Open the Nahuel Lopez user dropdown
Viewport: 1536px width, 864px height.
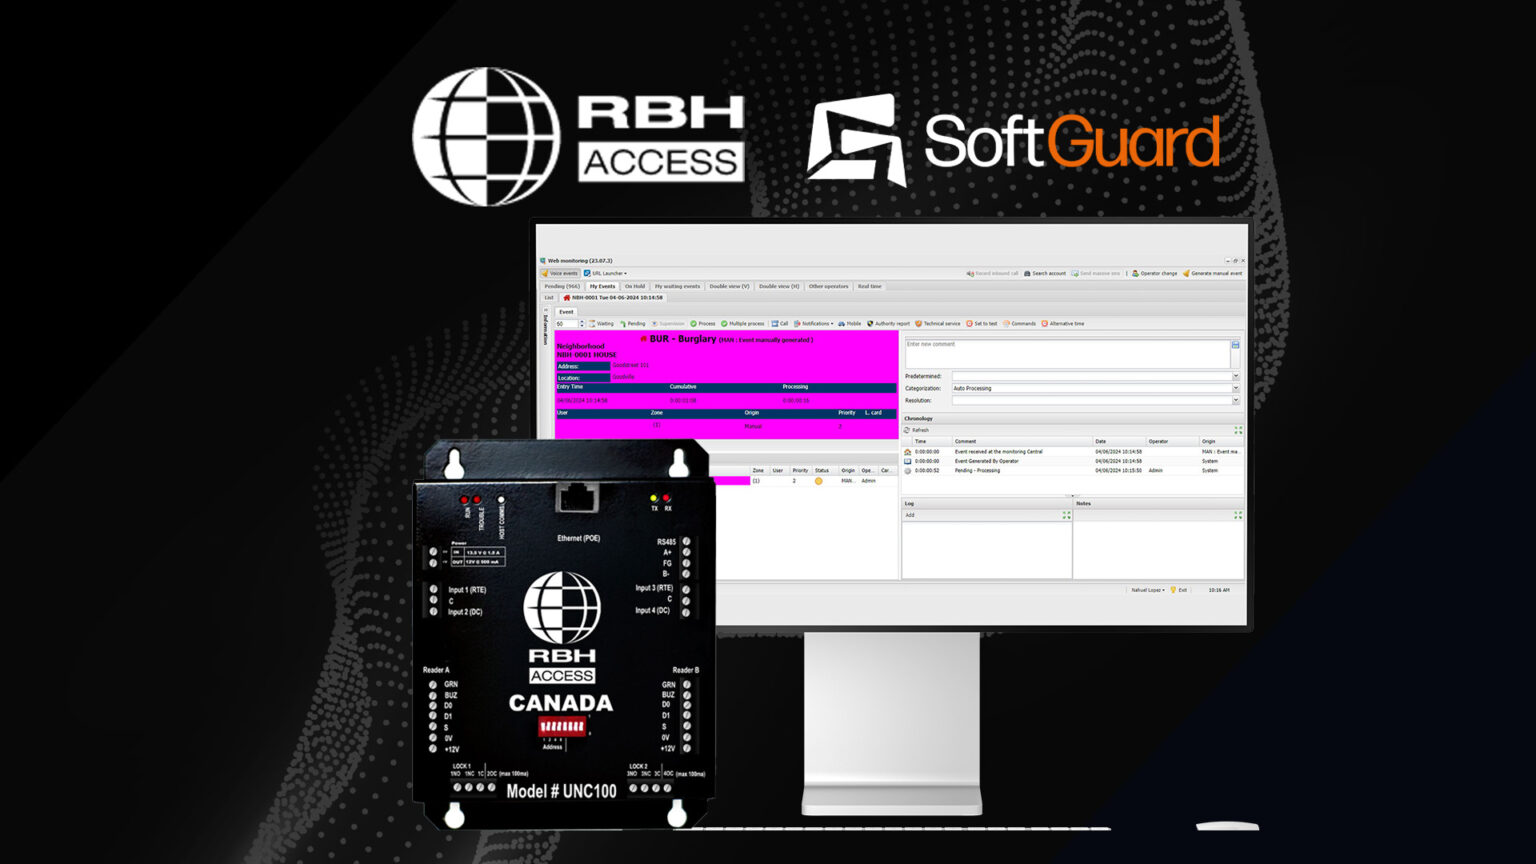click(1148, 590)
